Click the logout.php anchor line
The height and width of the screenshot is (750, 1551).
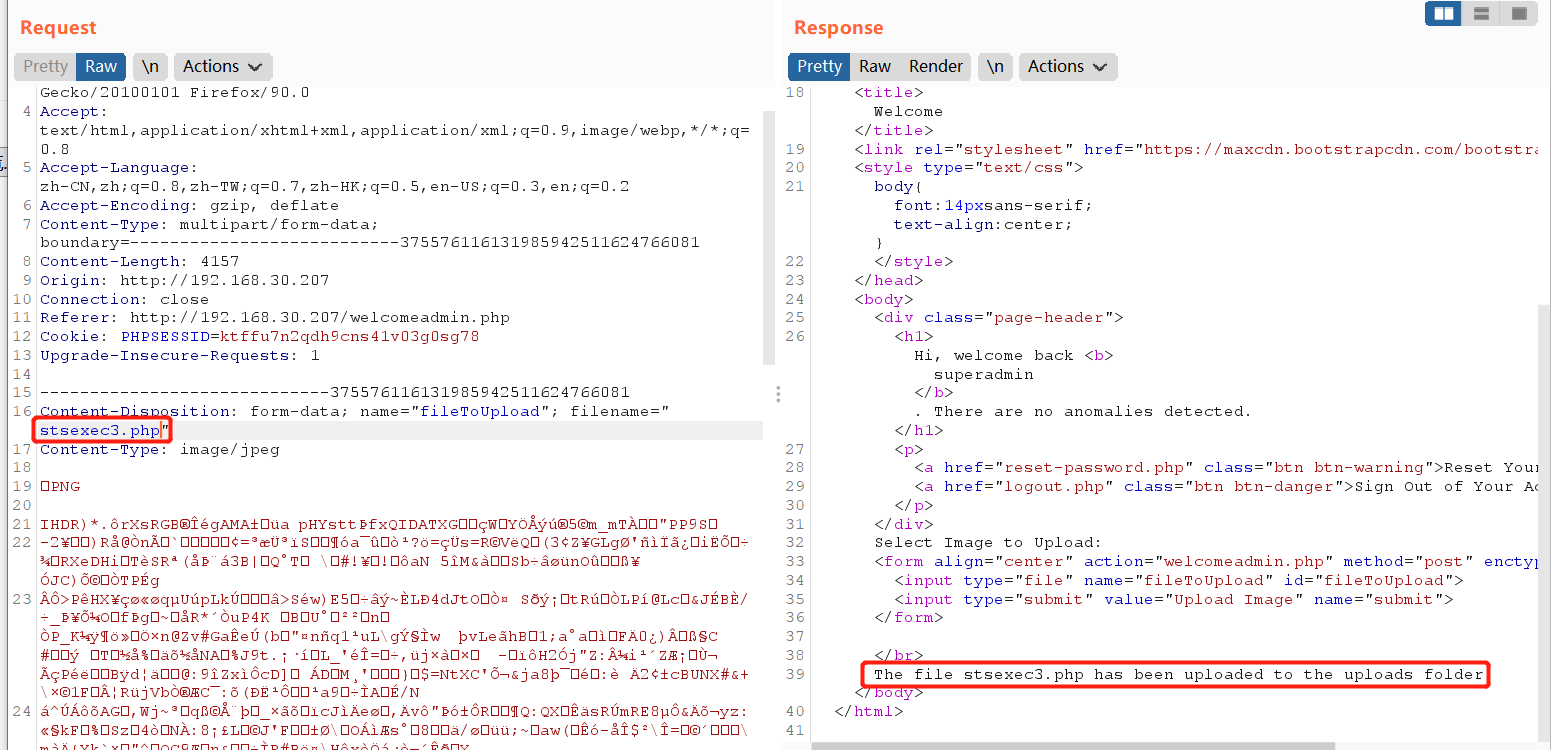(x=1225, y=486)
